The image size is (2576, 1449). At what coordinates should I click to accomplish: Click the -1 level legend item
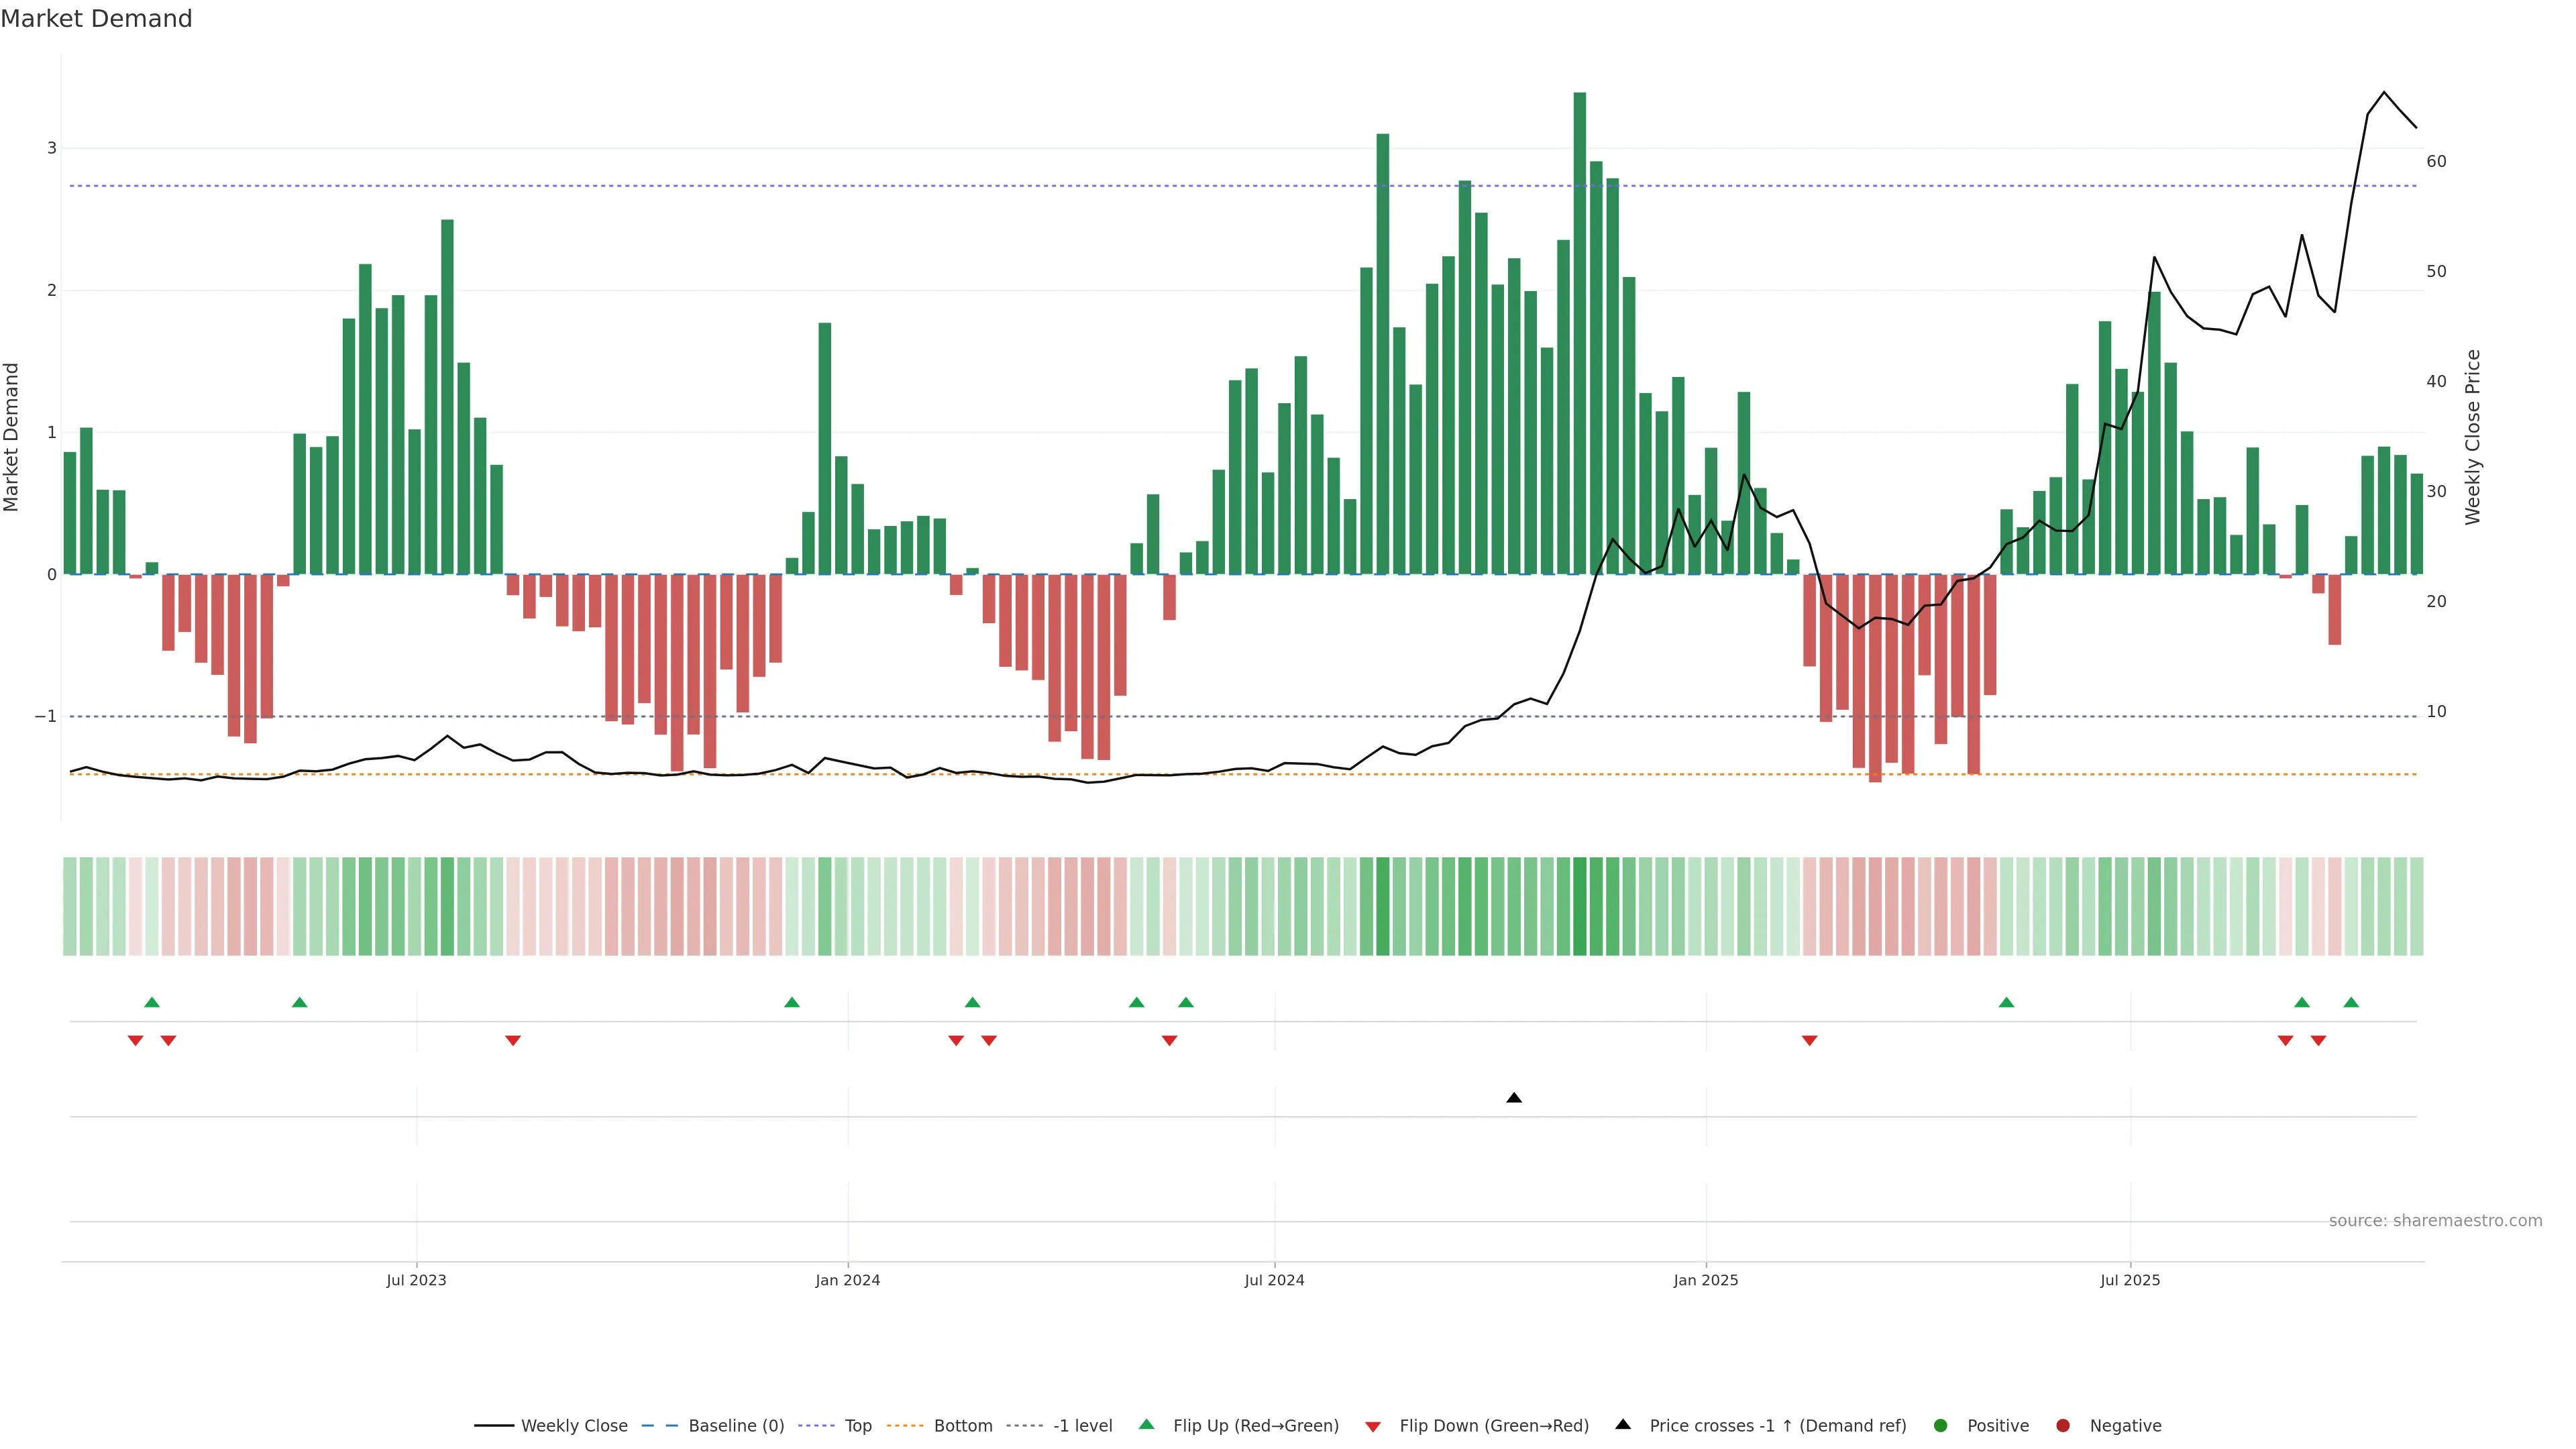[x=1082, y=1425]
